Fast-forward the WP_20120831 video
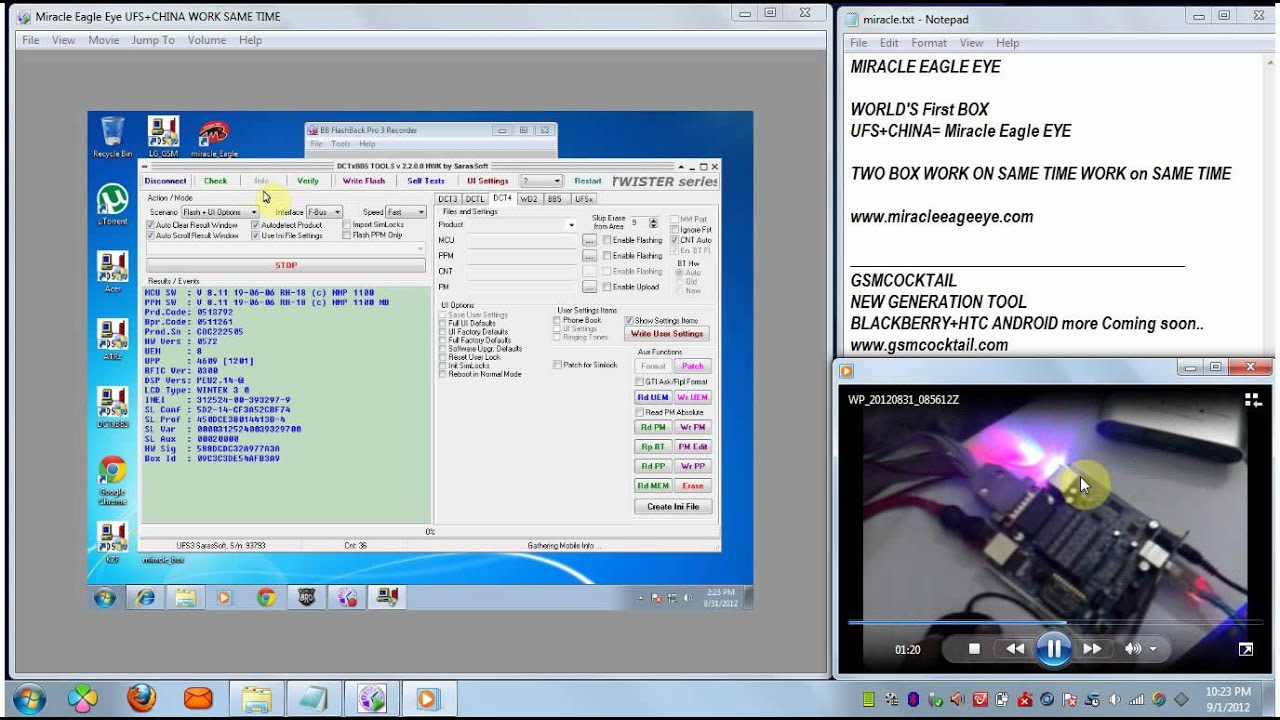Viewport: 1280px width, 720px height. pos(1092,649)
